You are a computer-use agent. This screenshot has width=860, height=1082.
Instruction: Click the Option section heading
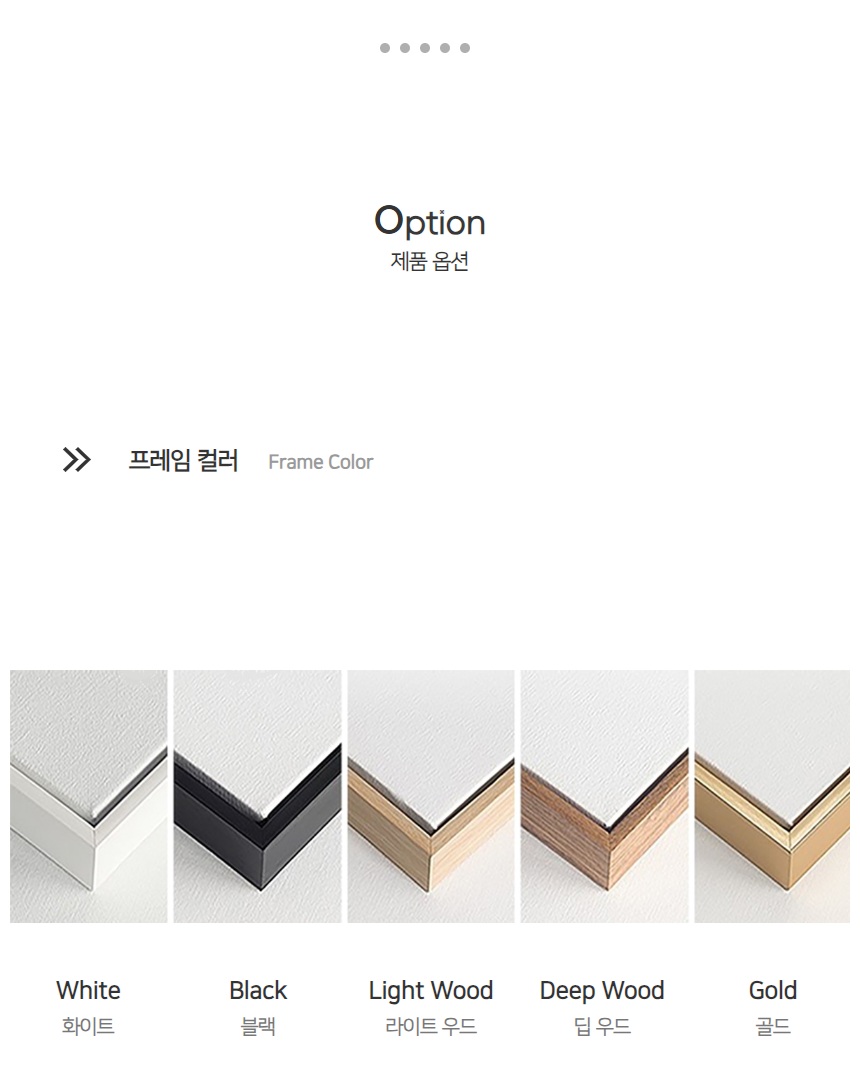430,222
